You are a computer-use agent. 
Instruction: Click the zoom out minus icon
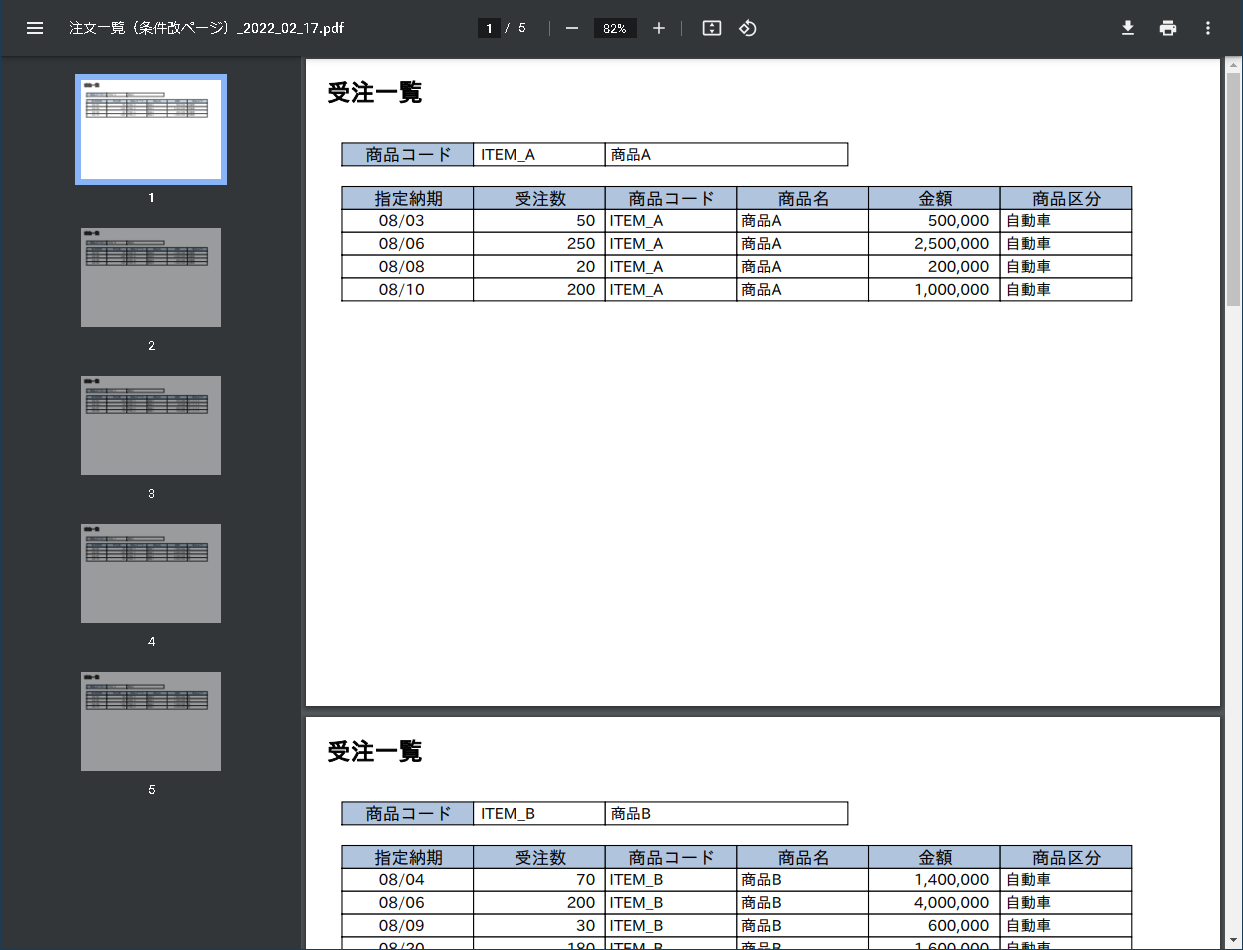[572, 28]
